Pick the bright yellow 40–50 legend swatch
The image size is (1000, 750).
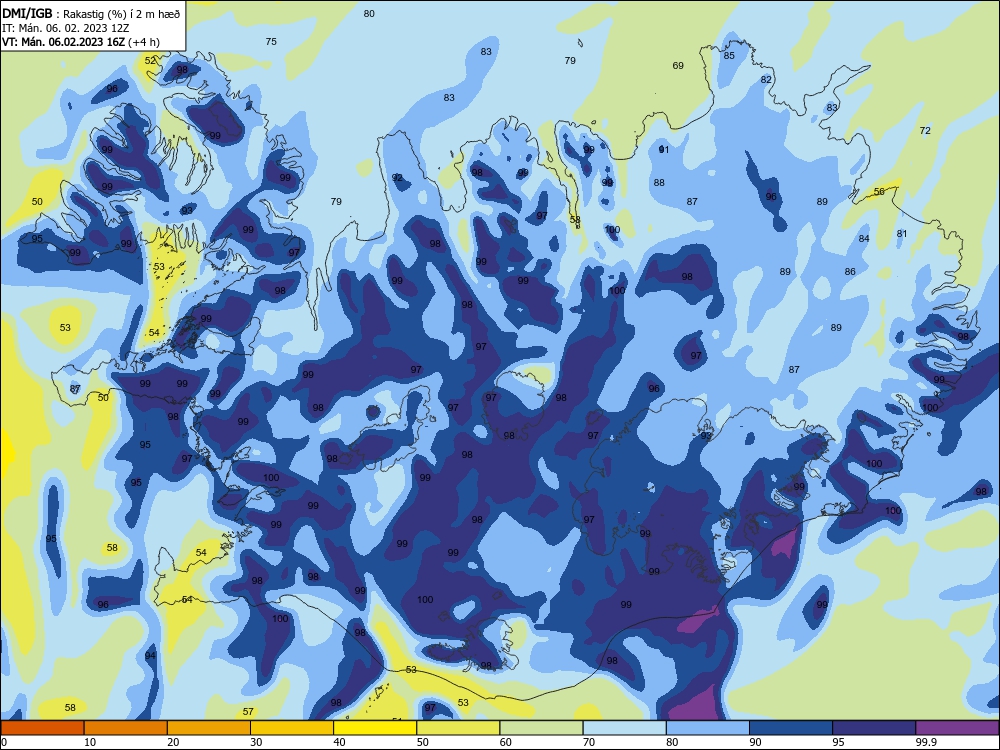(x=375, y=728)
